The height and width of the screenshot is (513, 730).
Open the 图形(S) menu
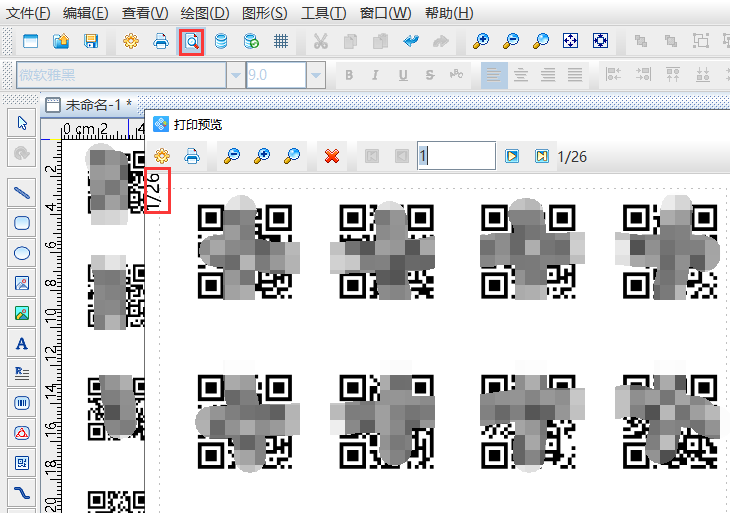click(x=264, y=13)
